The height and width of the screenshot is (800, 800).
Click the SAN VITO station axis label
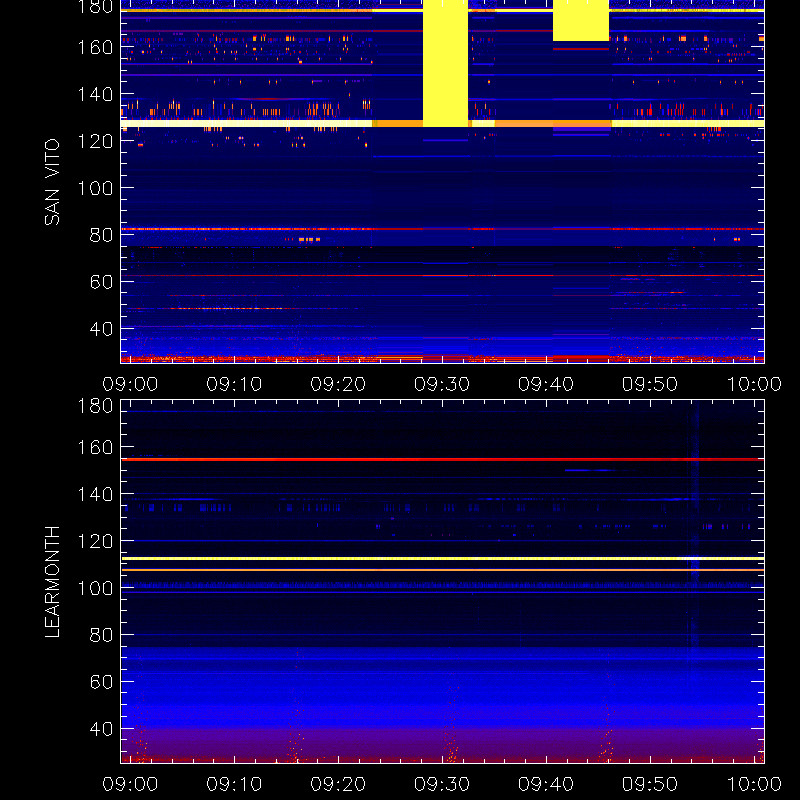pos(52,182)
